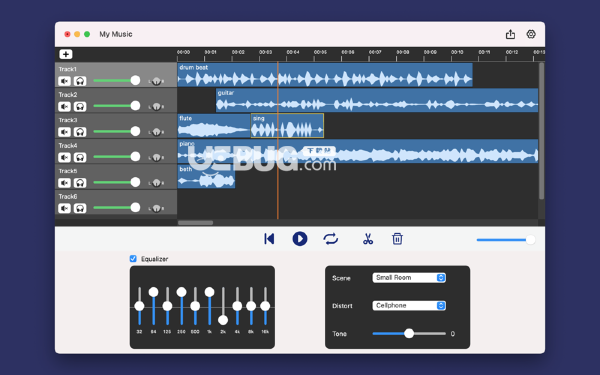
Task: Open settings gear icon
Action: pyautogui.click(x=531, y=34)
